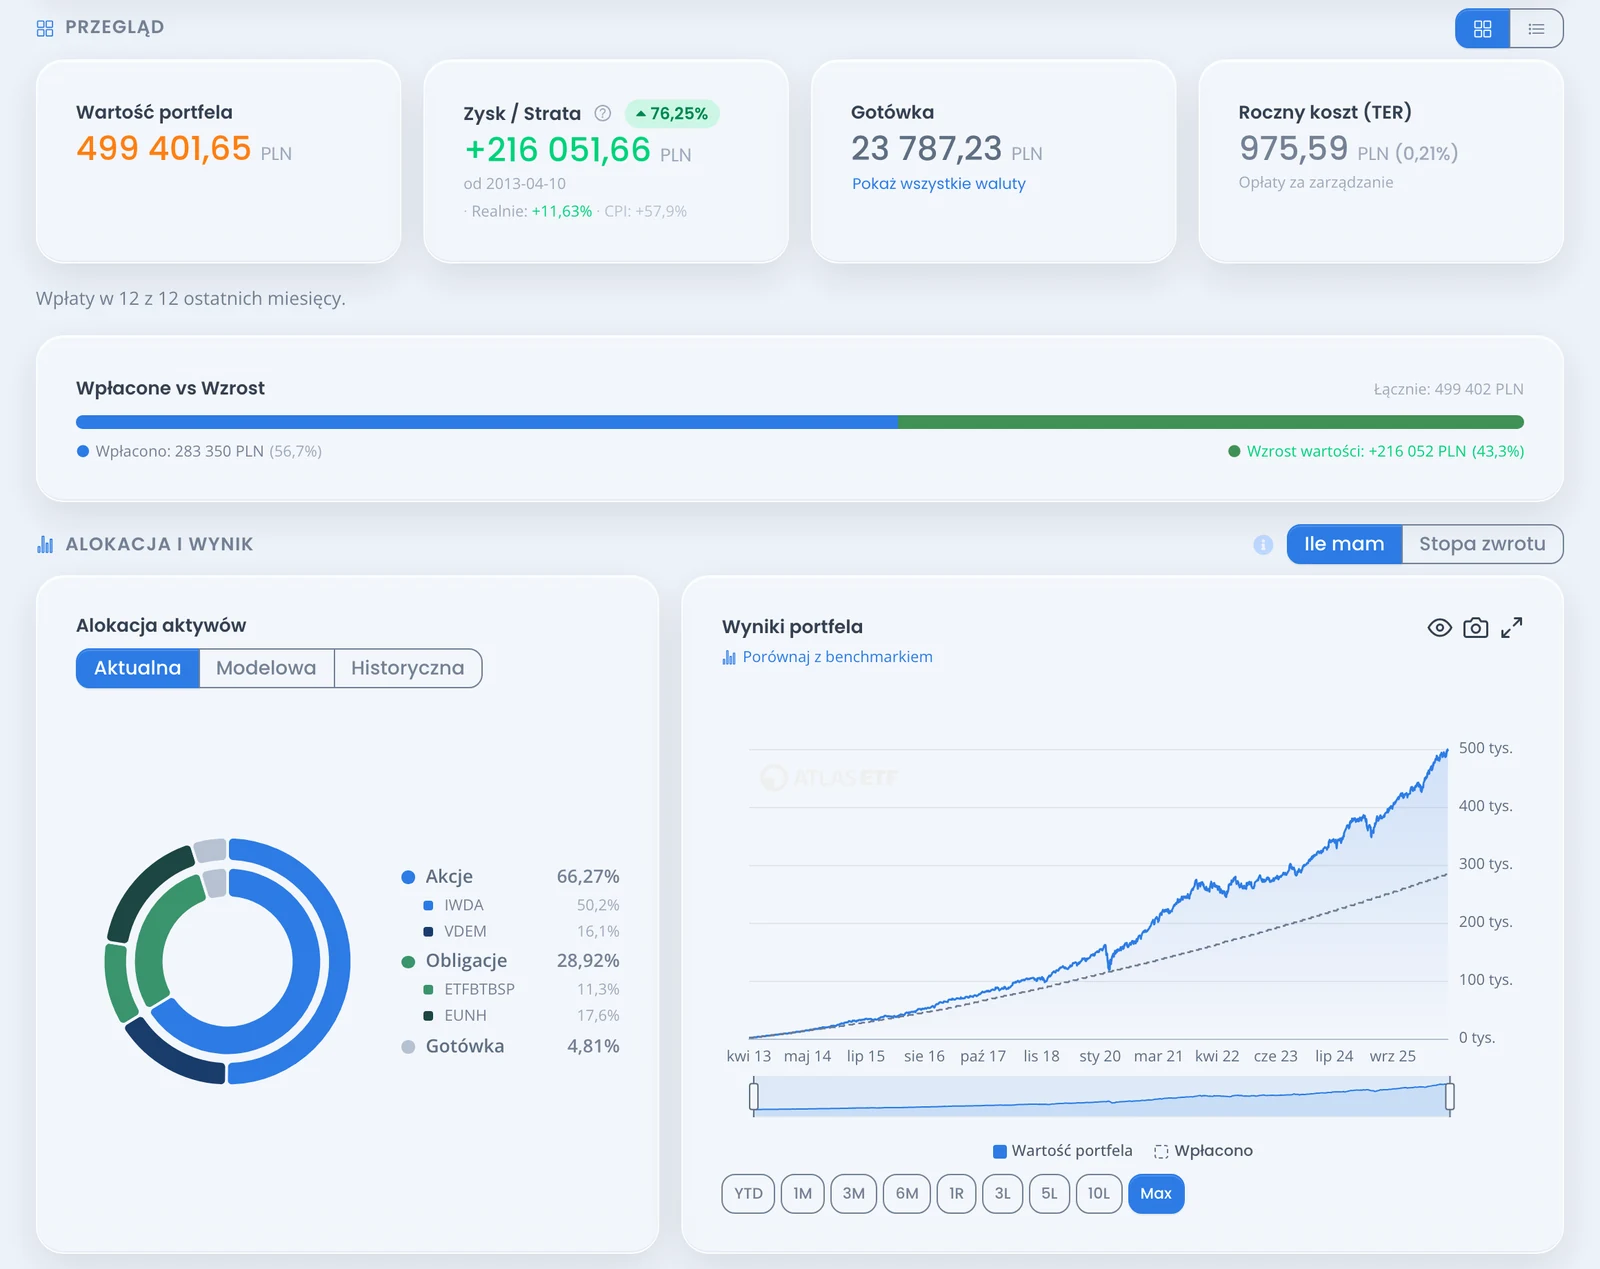1600x1269 pixels.
Task: Set chart range to 3L
Action: click(x=1002, y=1194)
